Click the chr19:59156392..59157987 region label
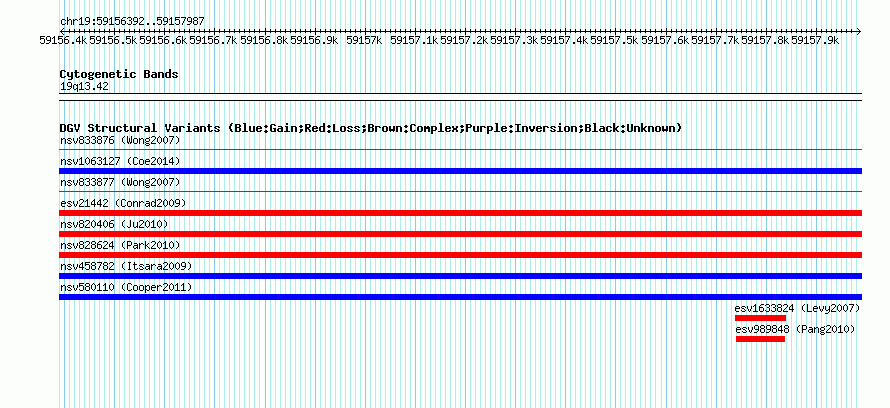The width and height of the screenshot is (890, 408). click(132, 21)
